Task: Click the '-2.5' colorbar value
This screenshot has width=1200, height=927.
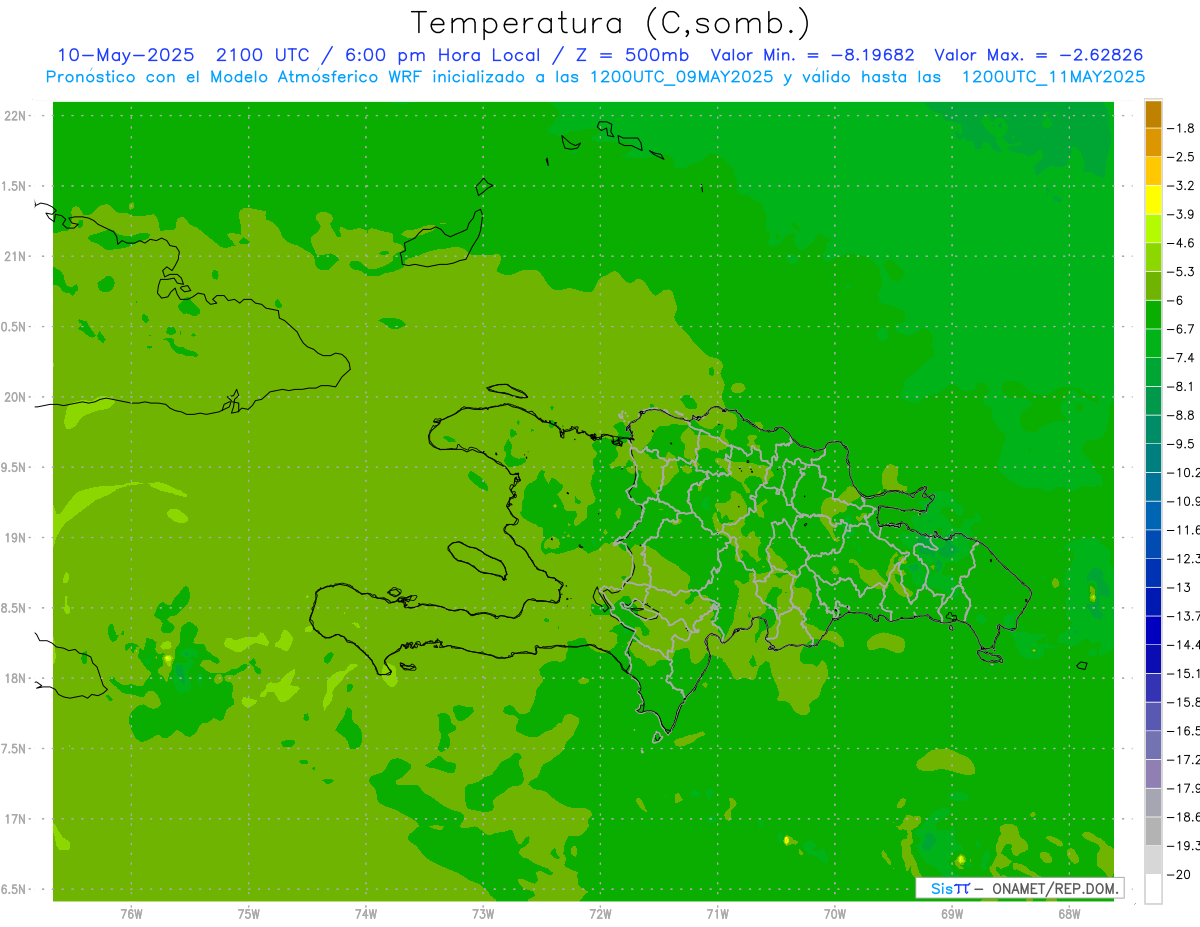Action: (1182, 157)
